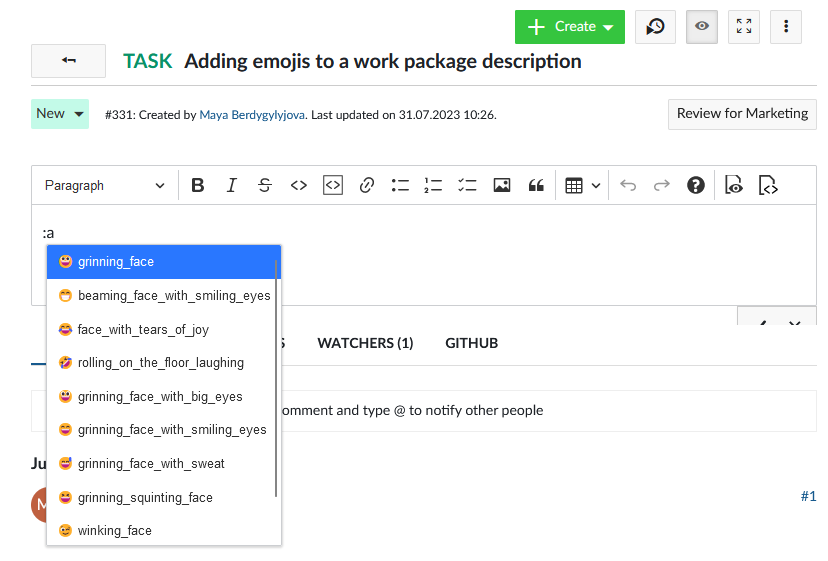This screenshot has height=561, width=828.
Task: Open the green Create button menu
Action: tap(569, 27)
